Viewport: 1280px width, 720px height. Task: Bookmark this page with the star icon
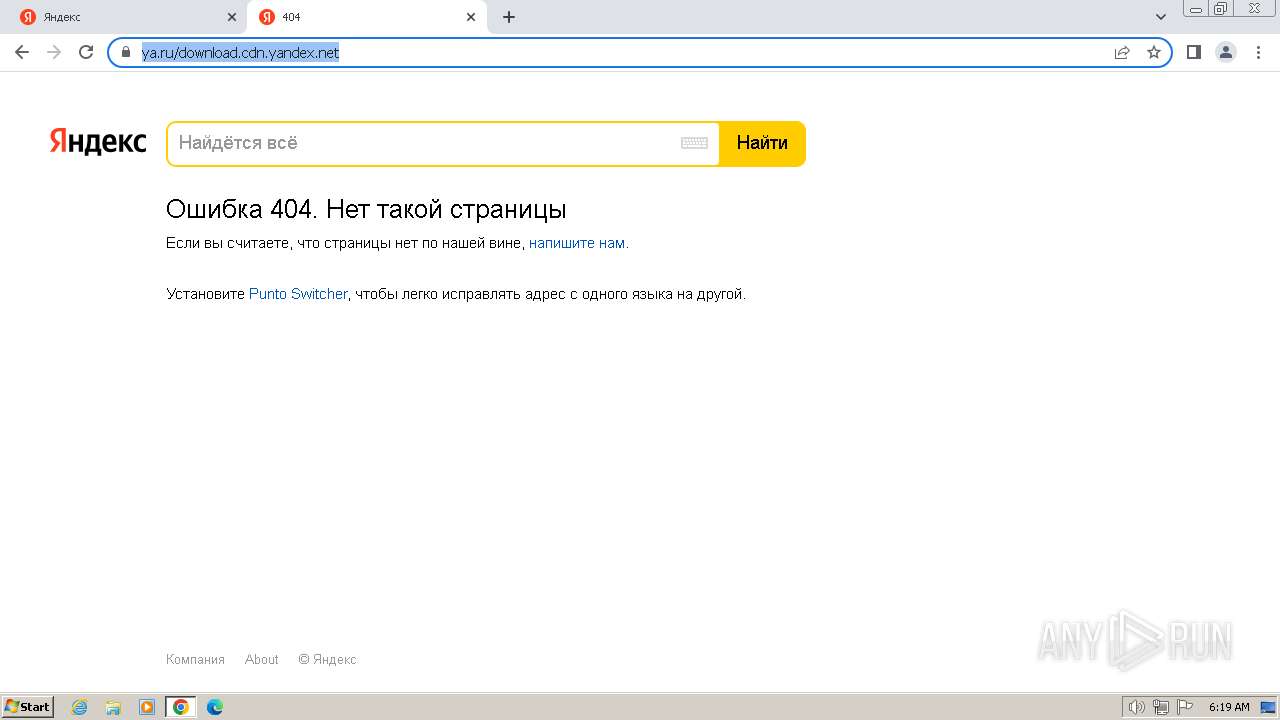[1154, 52]
